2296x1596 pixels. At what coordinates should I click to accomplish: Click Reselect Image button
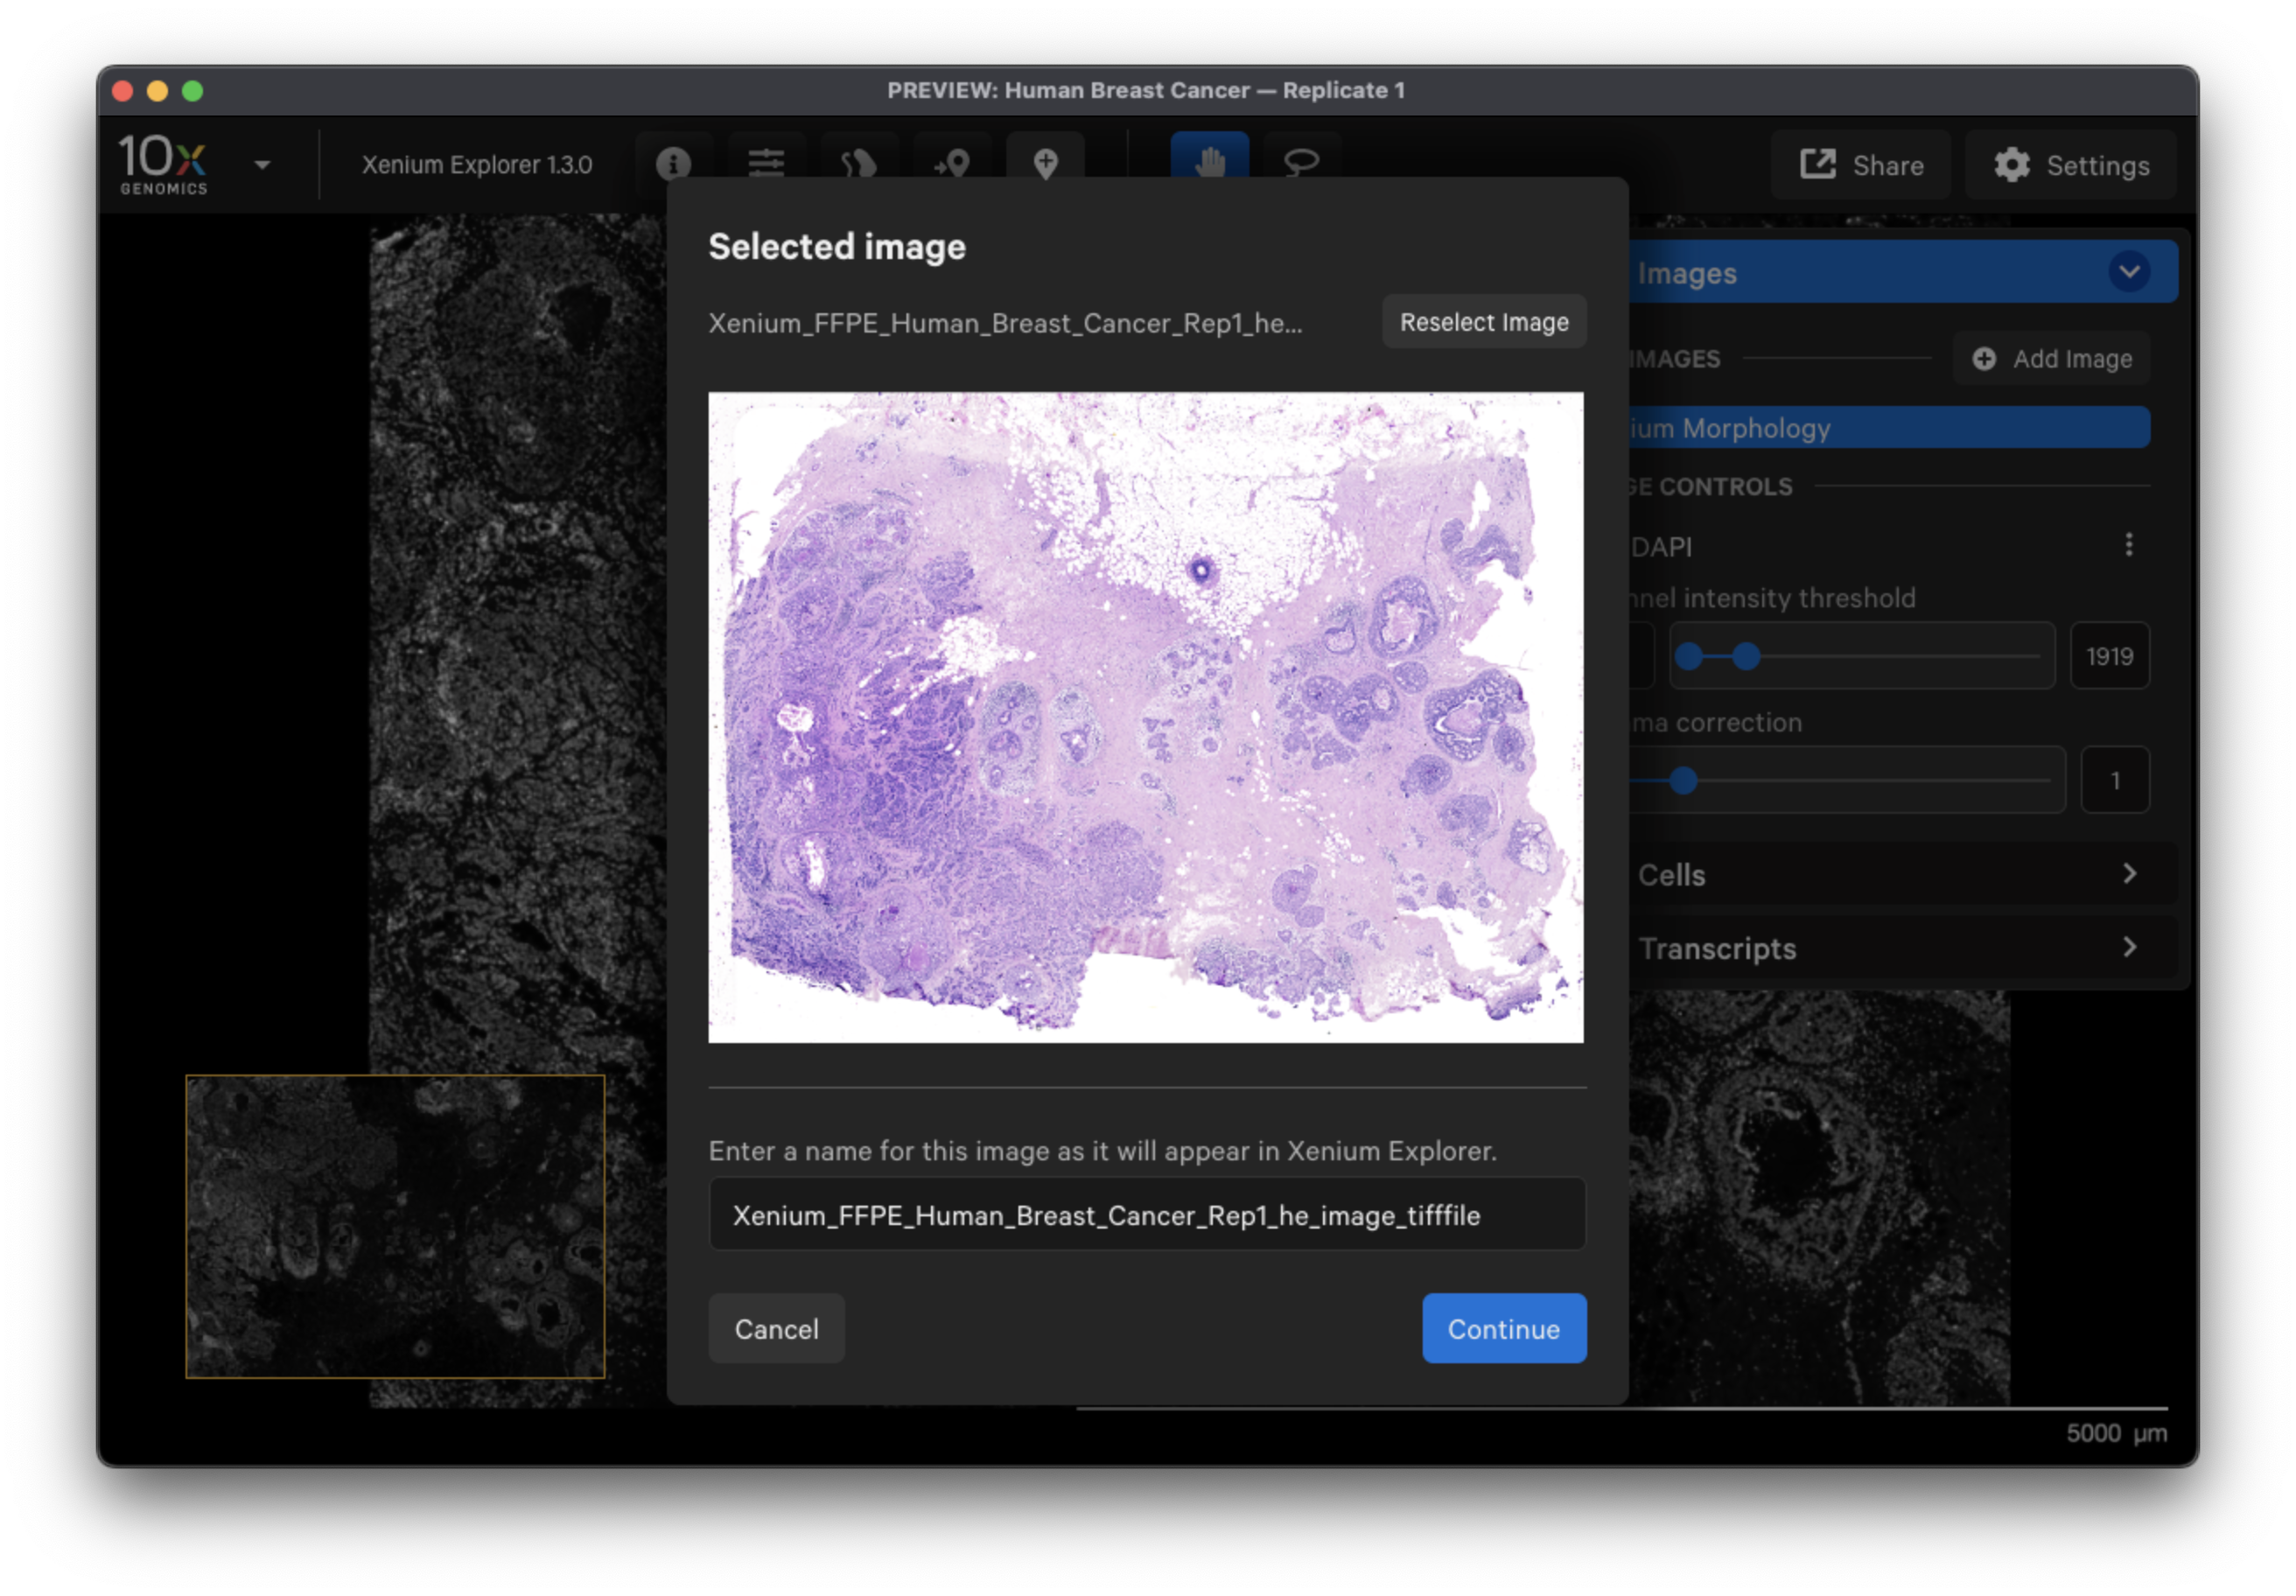pos(1484,322)
